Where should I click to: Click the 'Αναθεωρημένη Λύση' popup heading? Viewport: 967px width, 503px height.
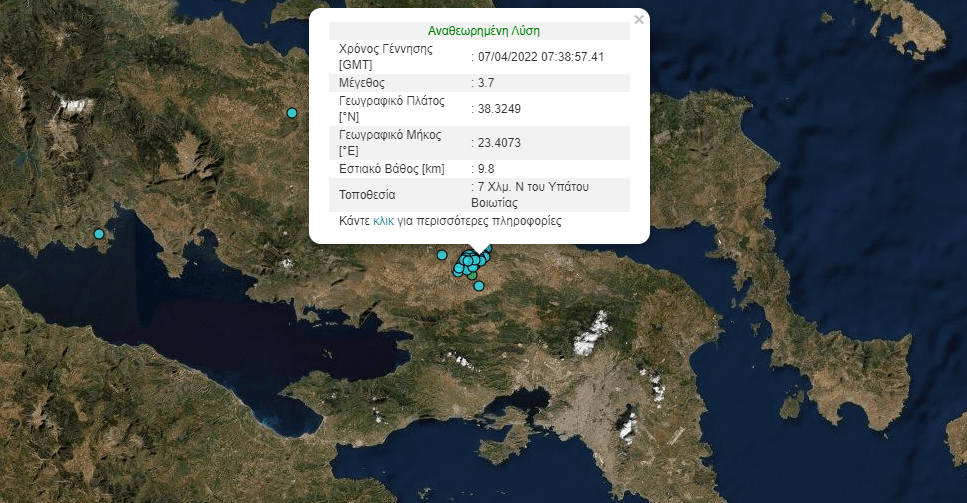click(484, 31)
